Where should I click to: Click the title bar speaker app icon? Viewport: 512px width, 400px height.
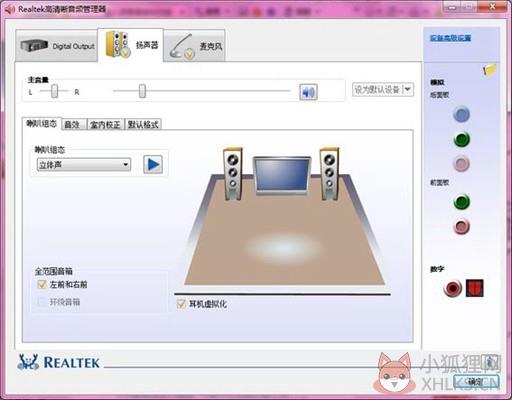9,9
